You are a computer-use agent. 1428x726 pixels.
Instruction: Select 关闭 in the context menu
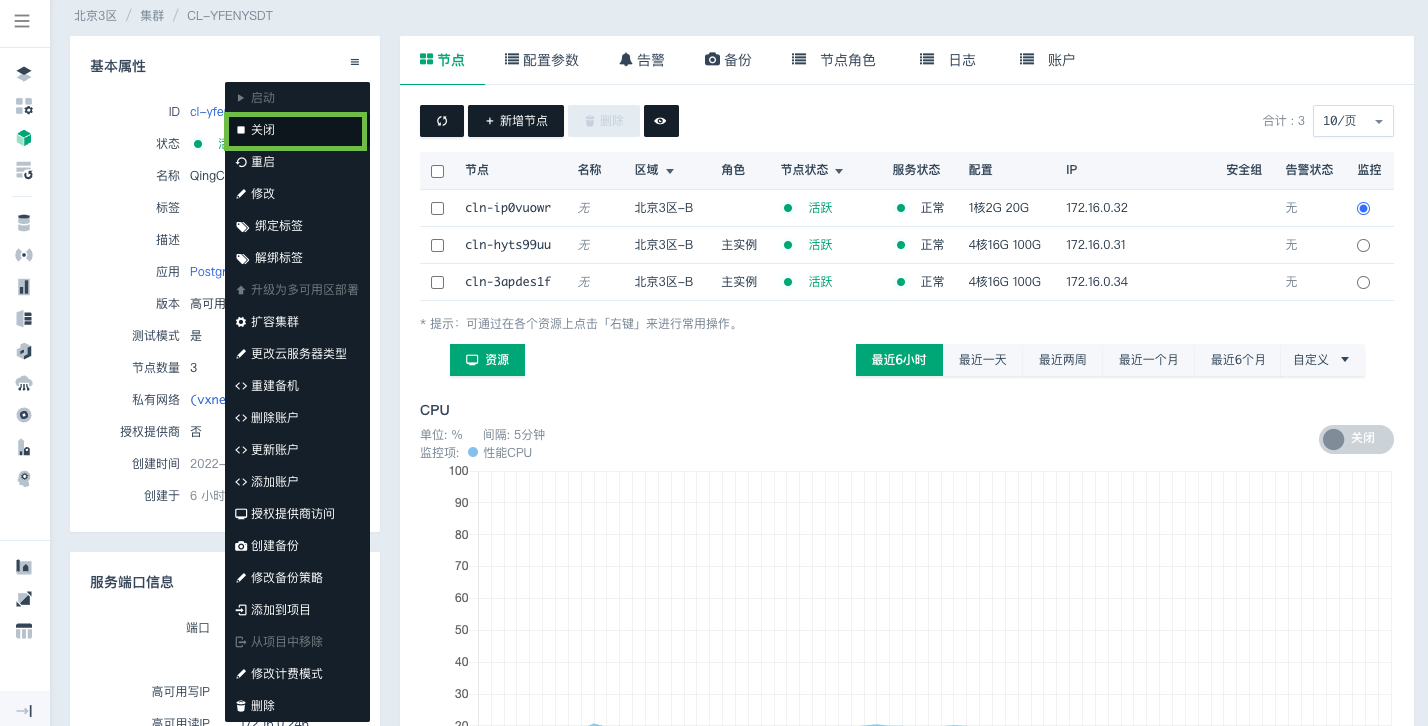297,130
